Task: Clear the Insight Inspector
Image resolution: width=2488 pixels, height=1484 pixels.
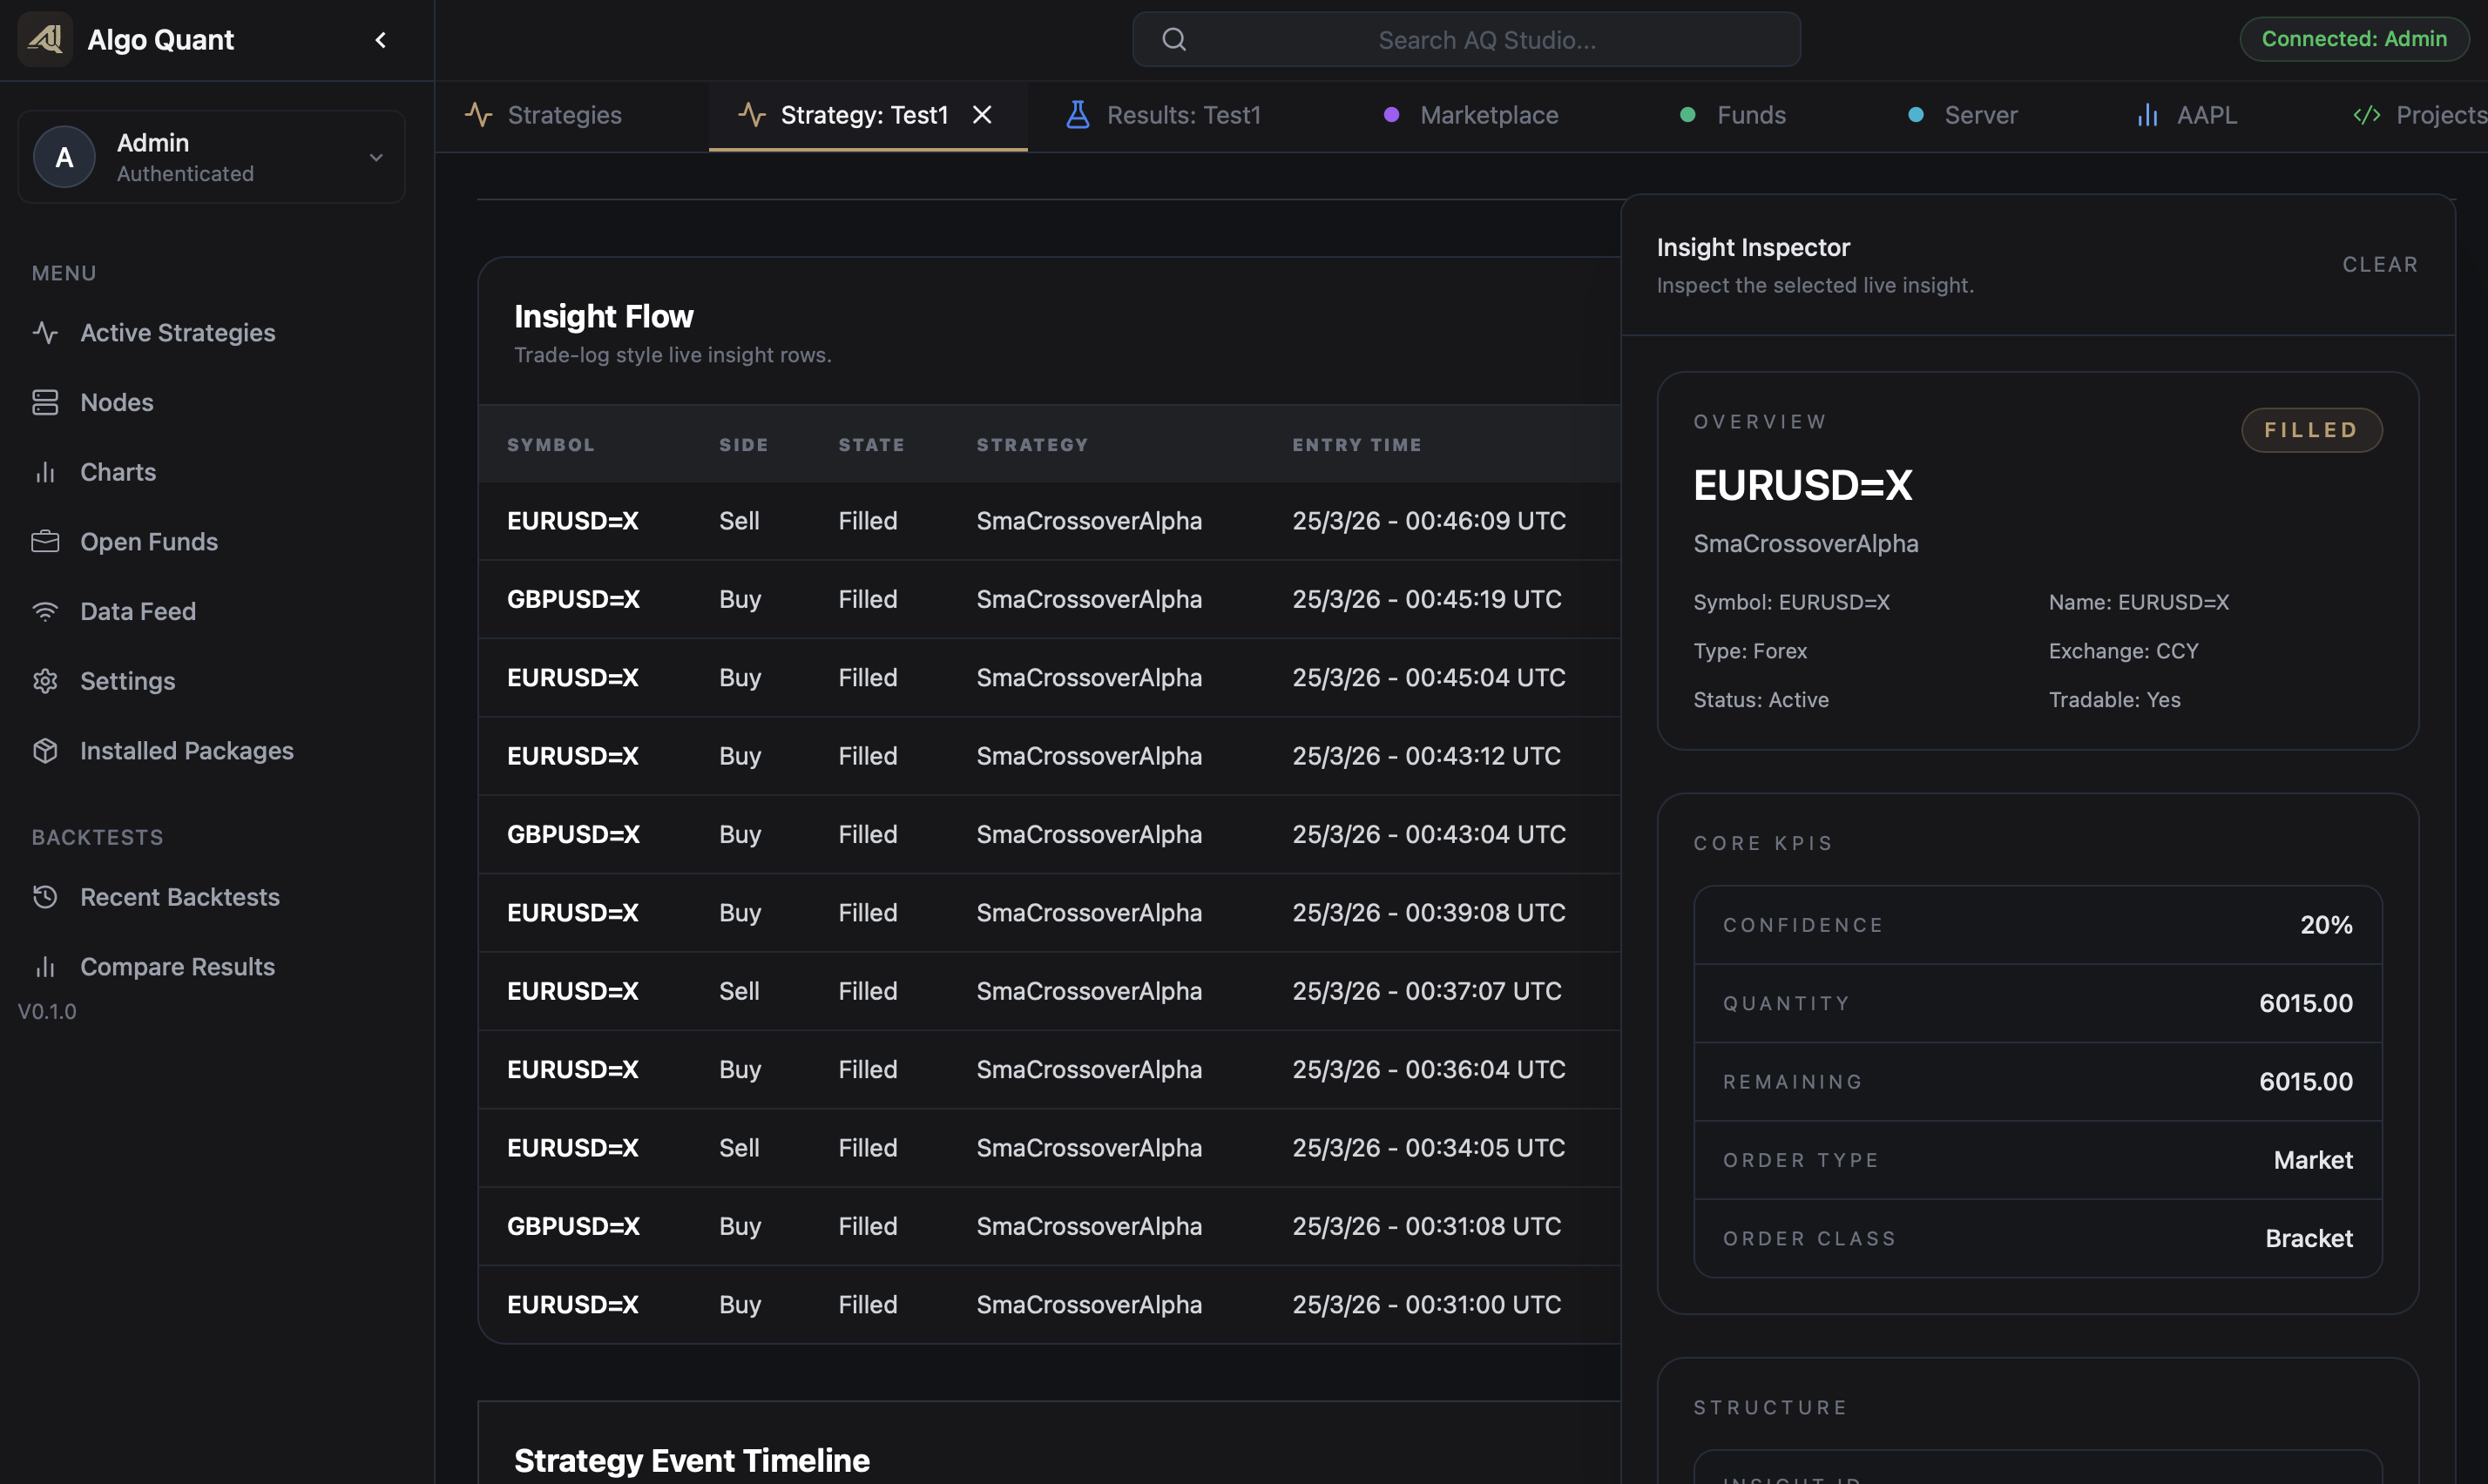Action: pos(2380,264)
